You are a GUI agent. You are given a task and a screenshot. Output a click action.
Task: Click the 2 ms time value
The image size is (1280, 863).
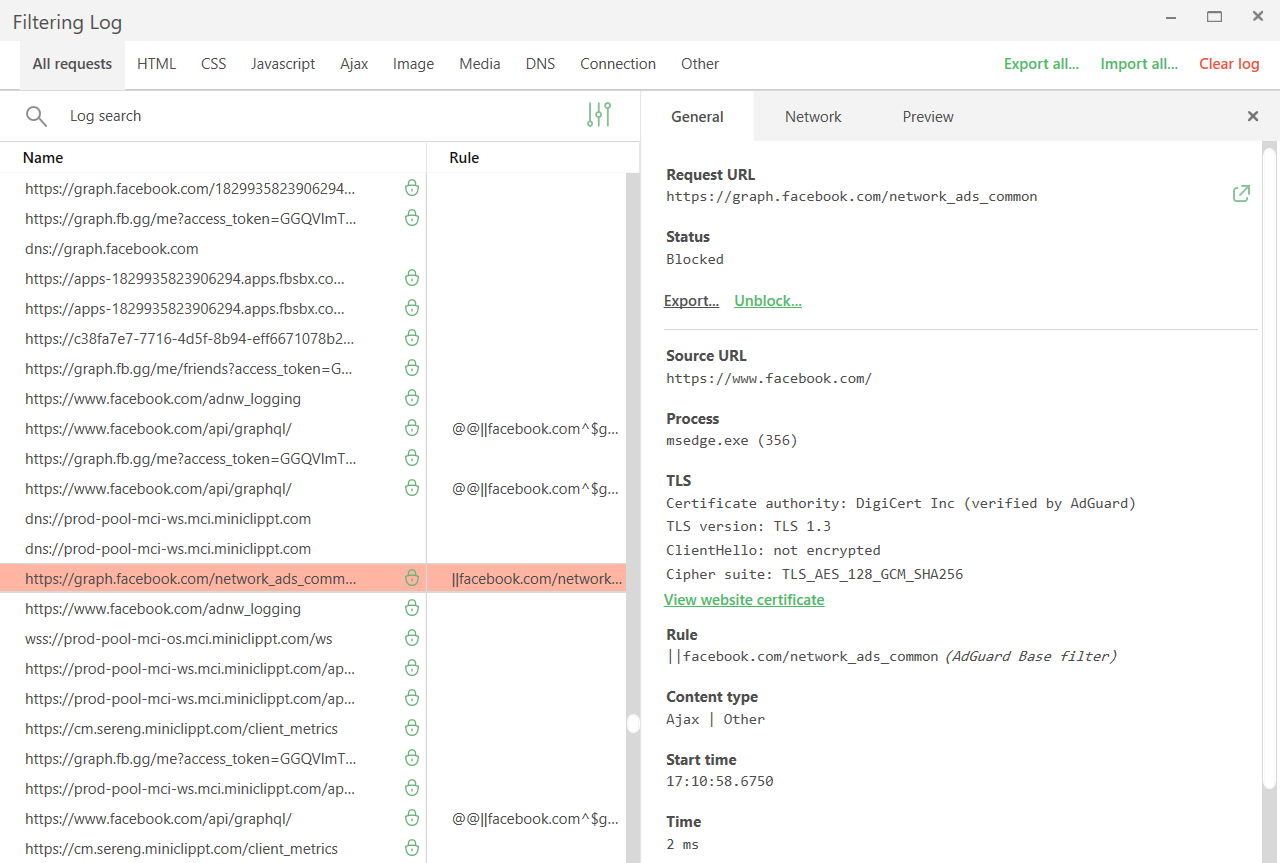point(683,844)
